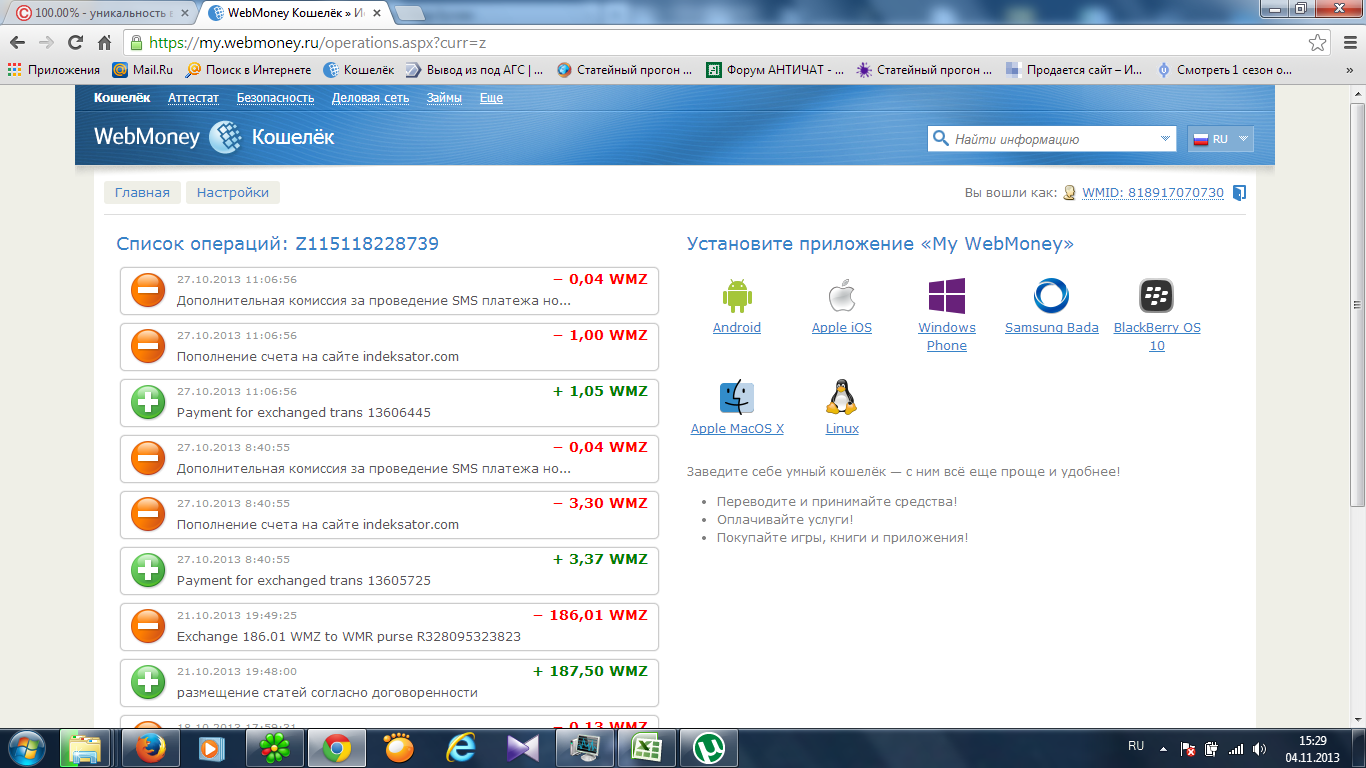1366x768 pixels.
Task: Open uTorrent from the taskbar
Action: coord(709,747)
